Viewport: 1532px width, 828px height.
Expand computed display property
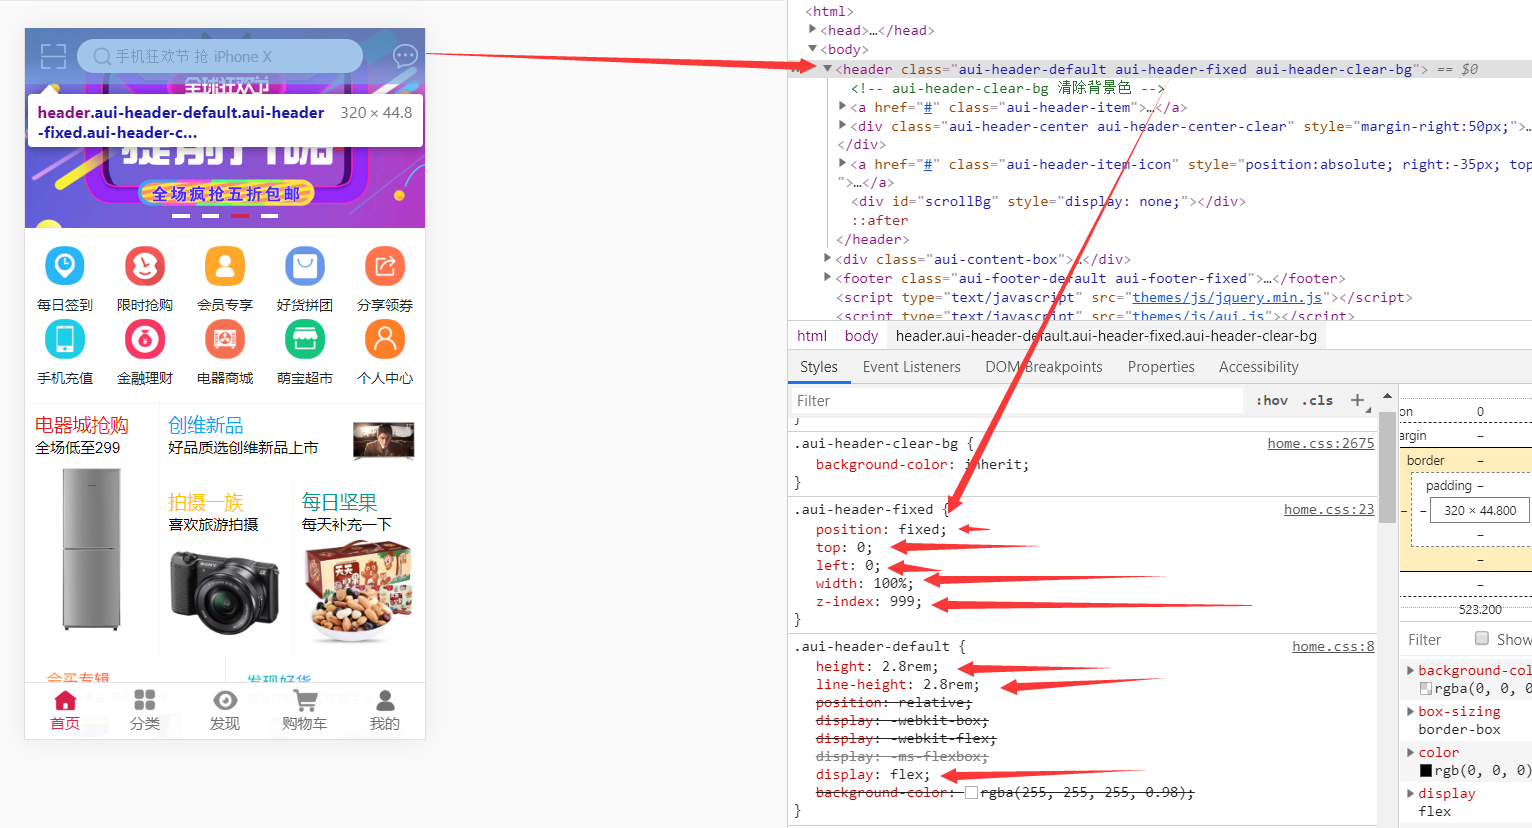1411,793
